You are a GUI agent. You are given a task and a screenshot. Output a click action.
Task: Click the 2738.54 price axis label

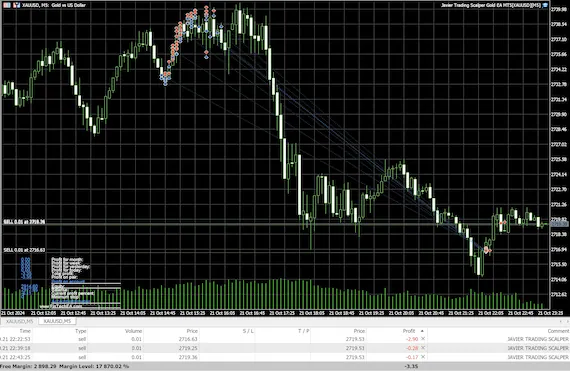tap(559, 24)
